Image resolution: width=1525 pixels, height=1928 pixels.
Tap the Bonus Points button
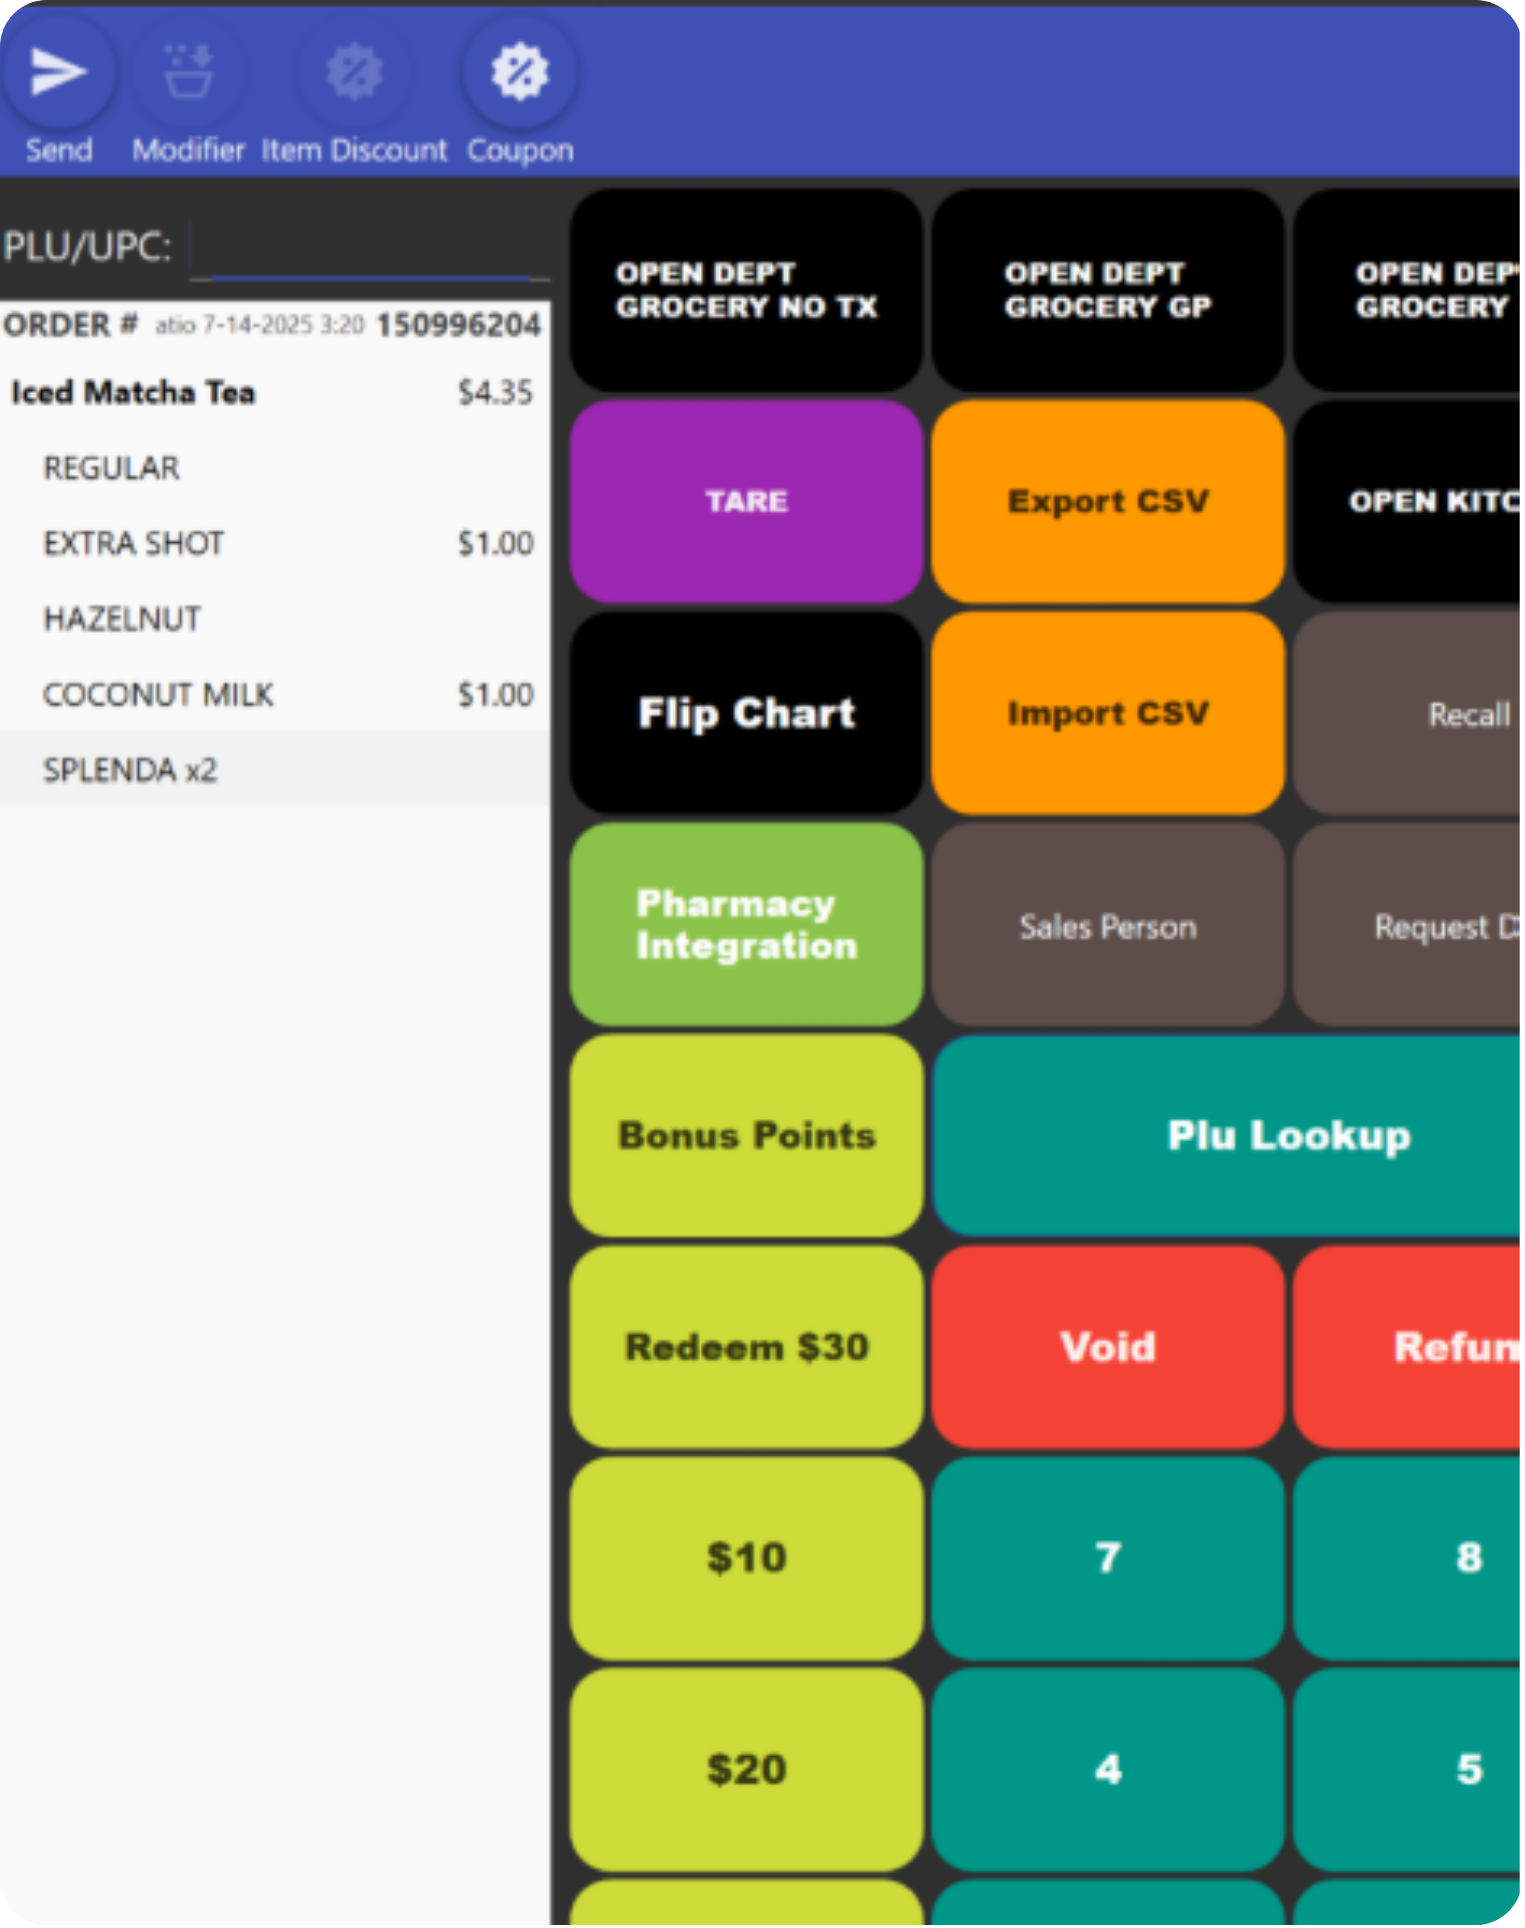point(746,1136)
